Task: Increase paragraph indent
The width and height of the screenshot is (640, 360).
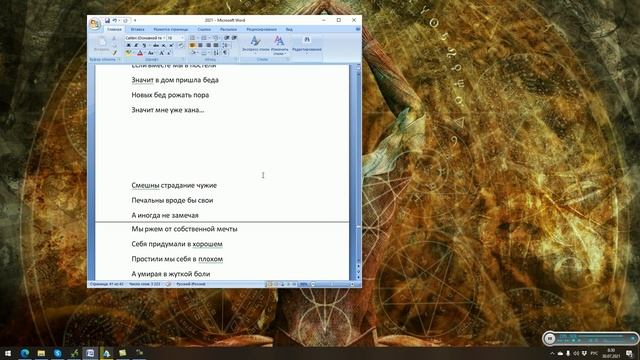Action: pyautogui.click(x=234, y=38)
